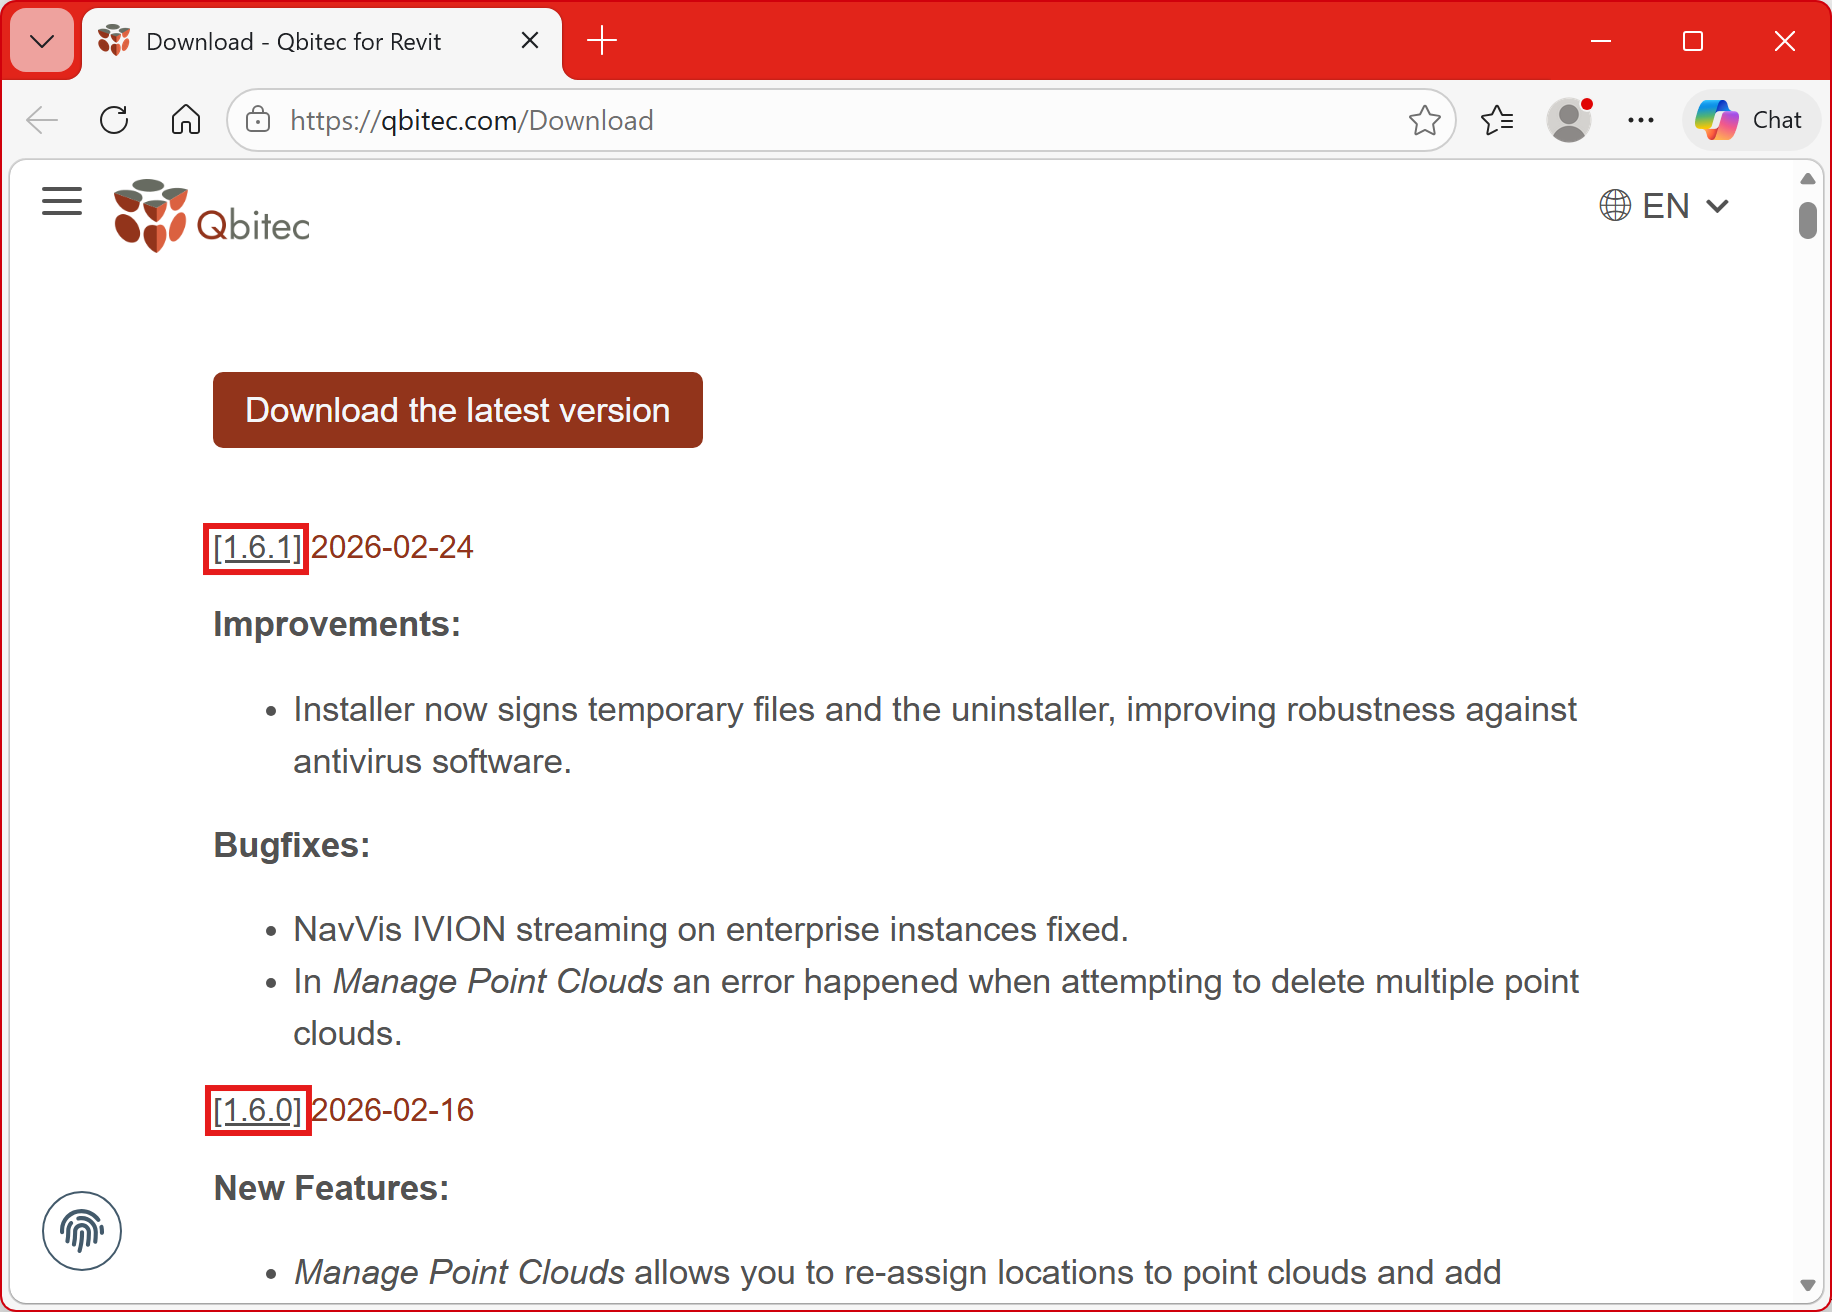Select the Download - Qbitec for Revit tab
Image resolution: width=1832 pixels, height=1312 pixels.
pyautogui.click(x=293, y=41)
